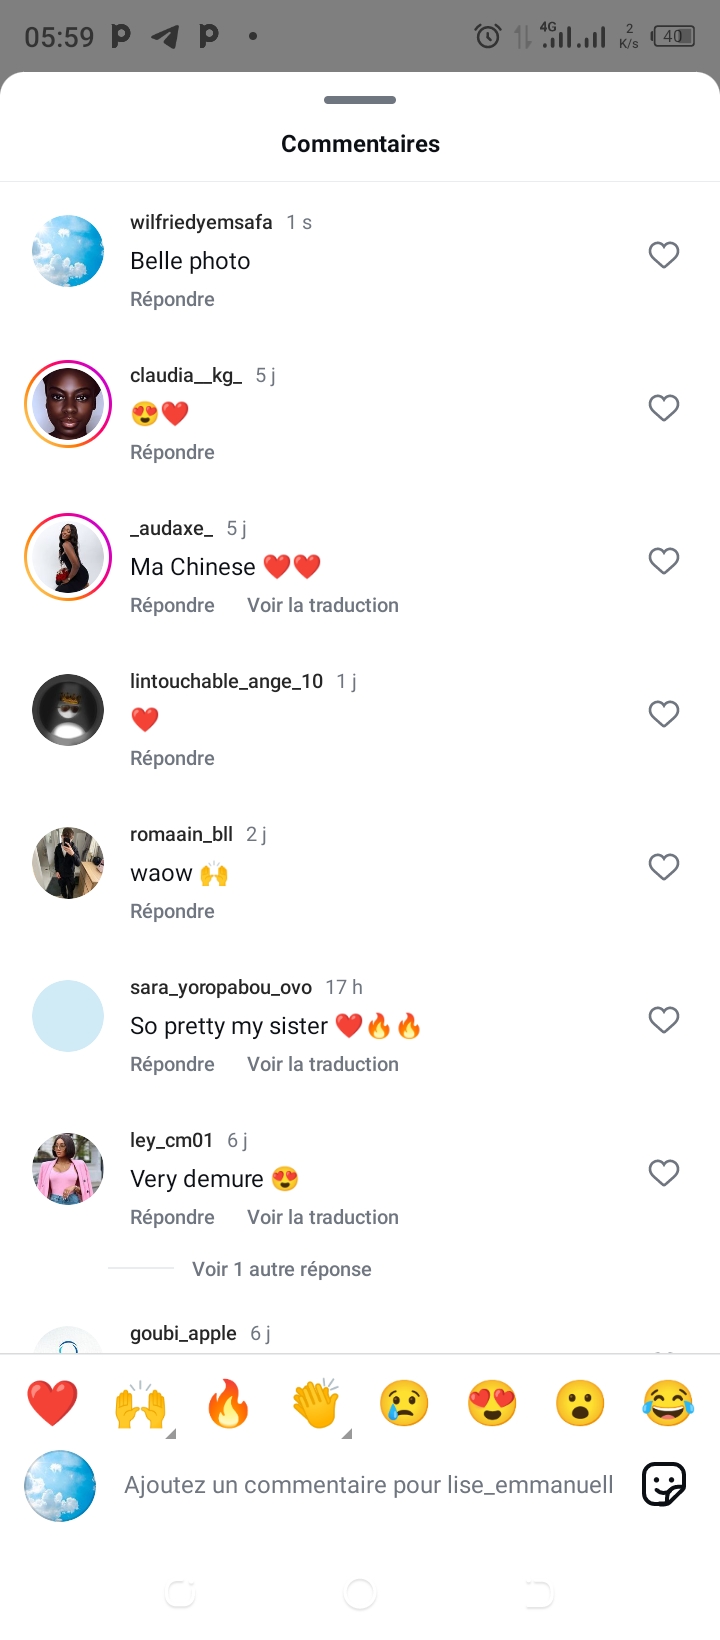Open the sticker picker icon

pyautogui.click(x=664, y=1484)
